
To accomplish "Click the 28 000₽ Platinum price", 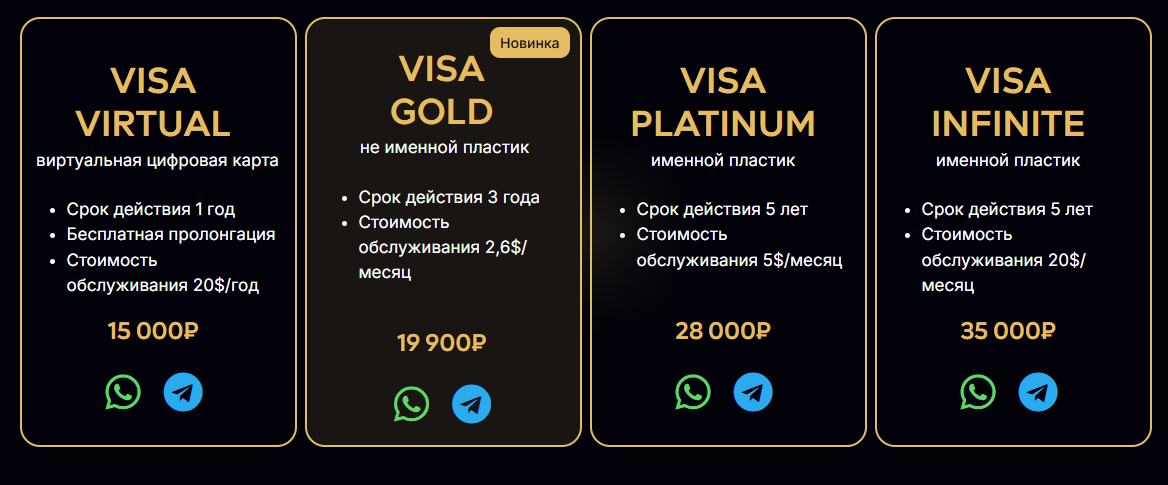I will tap(723, 331).
